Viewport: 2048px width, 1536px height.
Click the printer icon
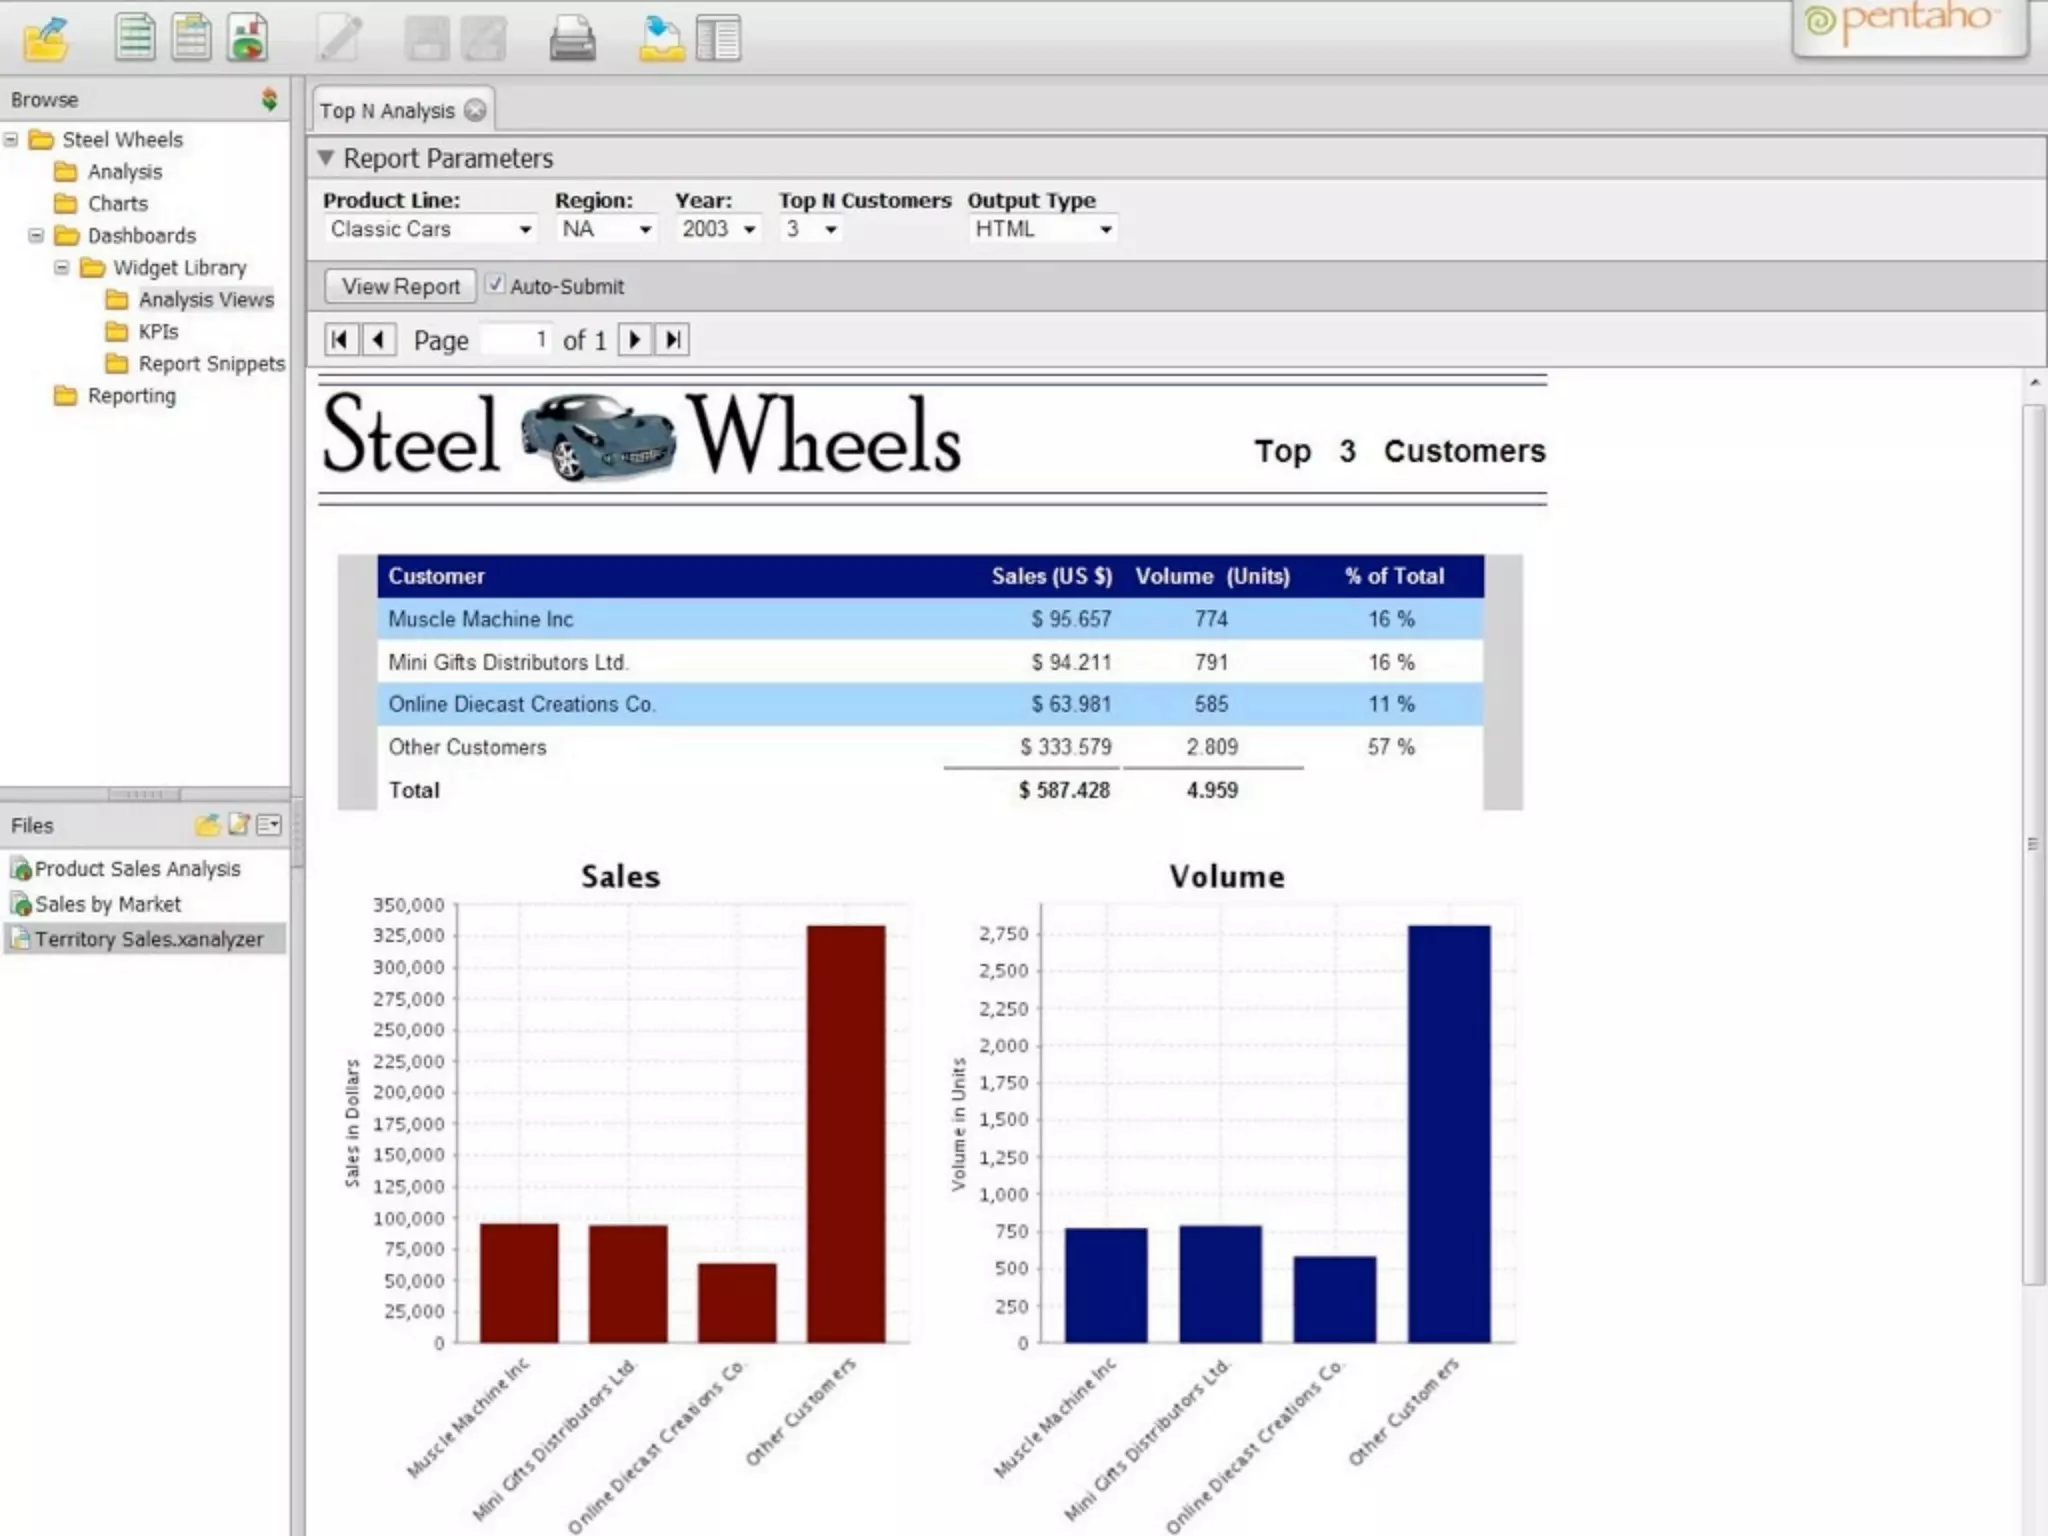[x=572, y=40]
